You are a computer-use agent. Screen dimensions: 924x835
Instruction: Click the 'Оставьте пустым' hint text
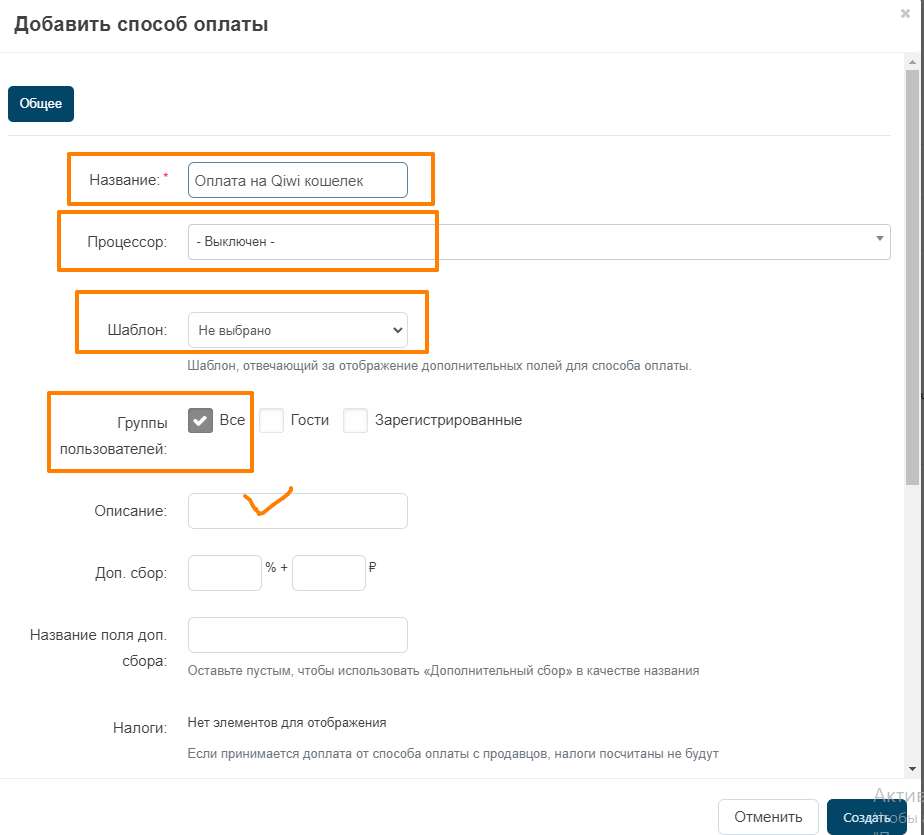[x=443, y=671]
